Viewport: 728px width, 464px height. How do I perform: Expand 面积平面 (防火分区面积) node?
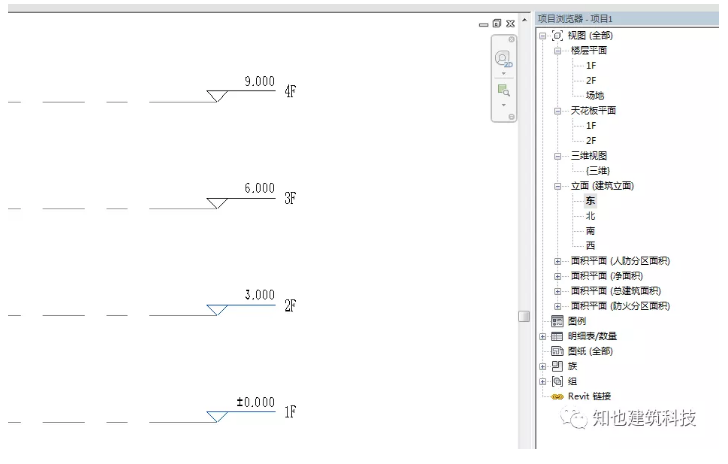click(x=558, y=307)
